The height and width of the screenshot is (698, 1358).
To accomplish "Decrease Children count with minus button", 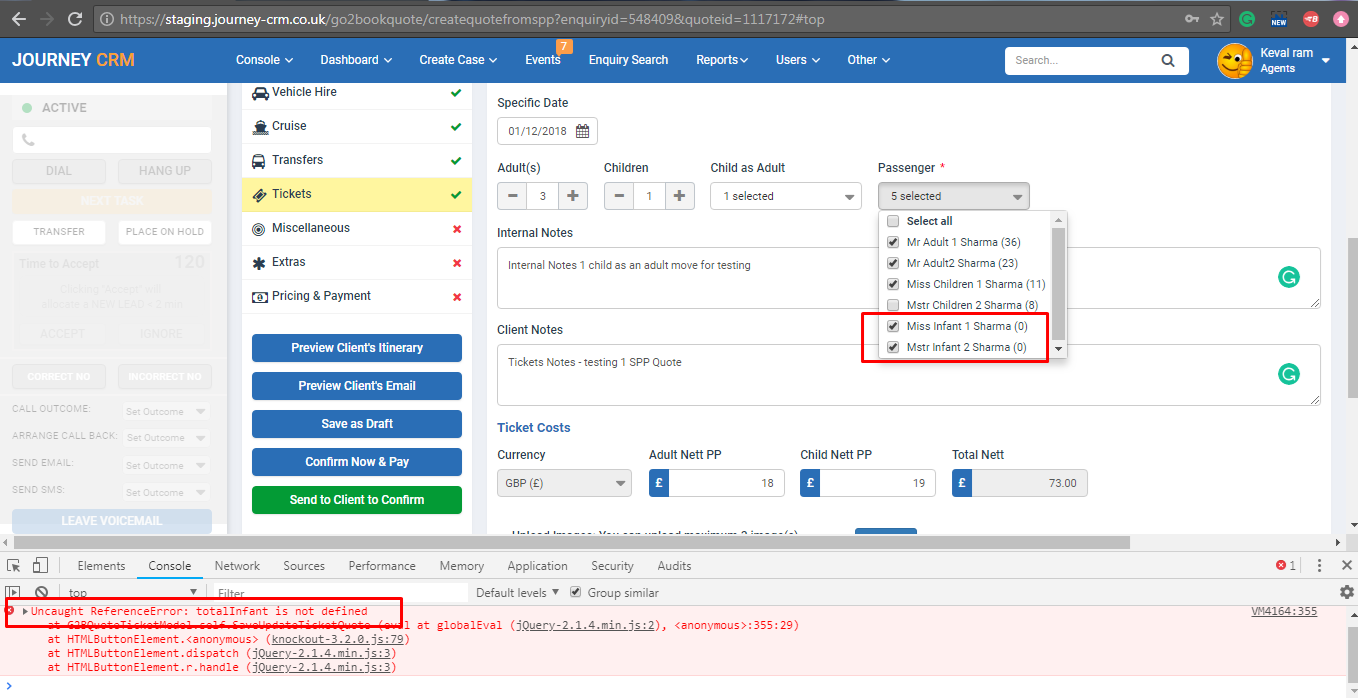I will [619, 196].
